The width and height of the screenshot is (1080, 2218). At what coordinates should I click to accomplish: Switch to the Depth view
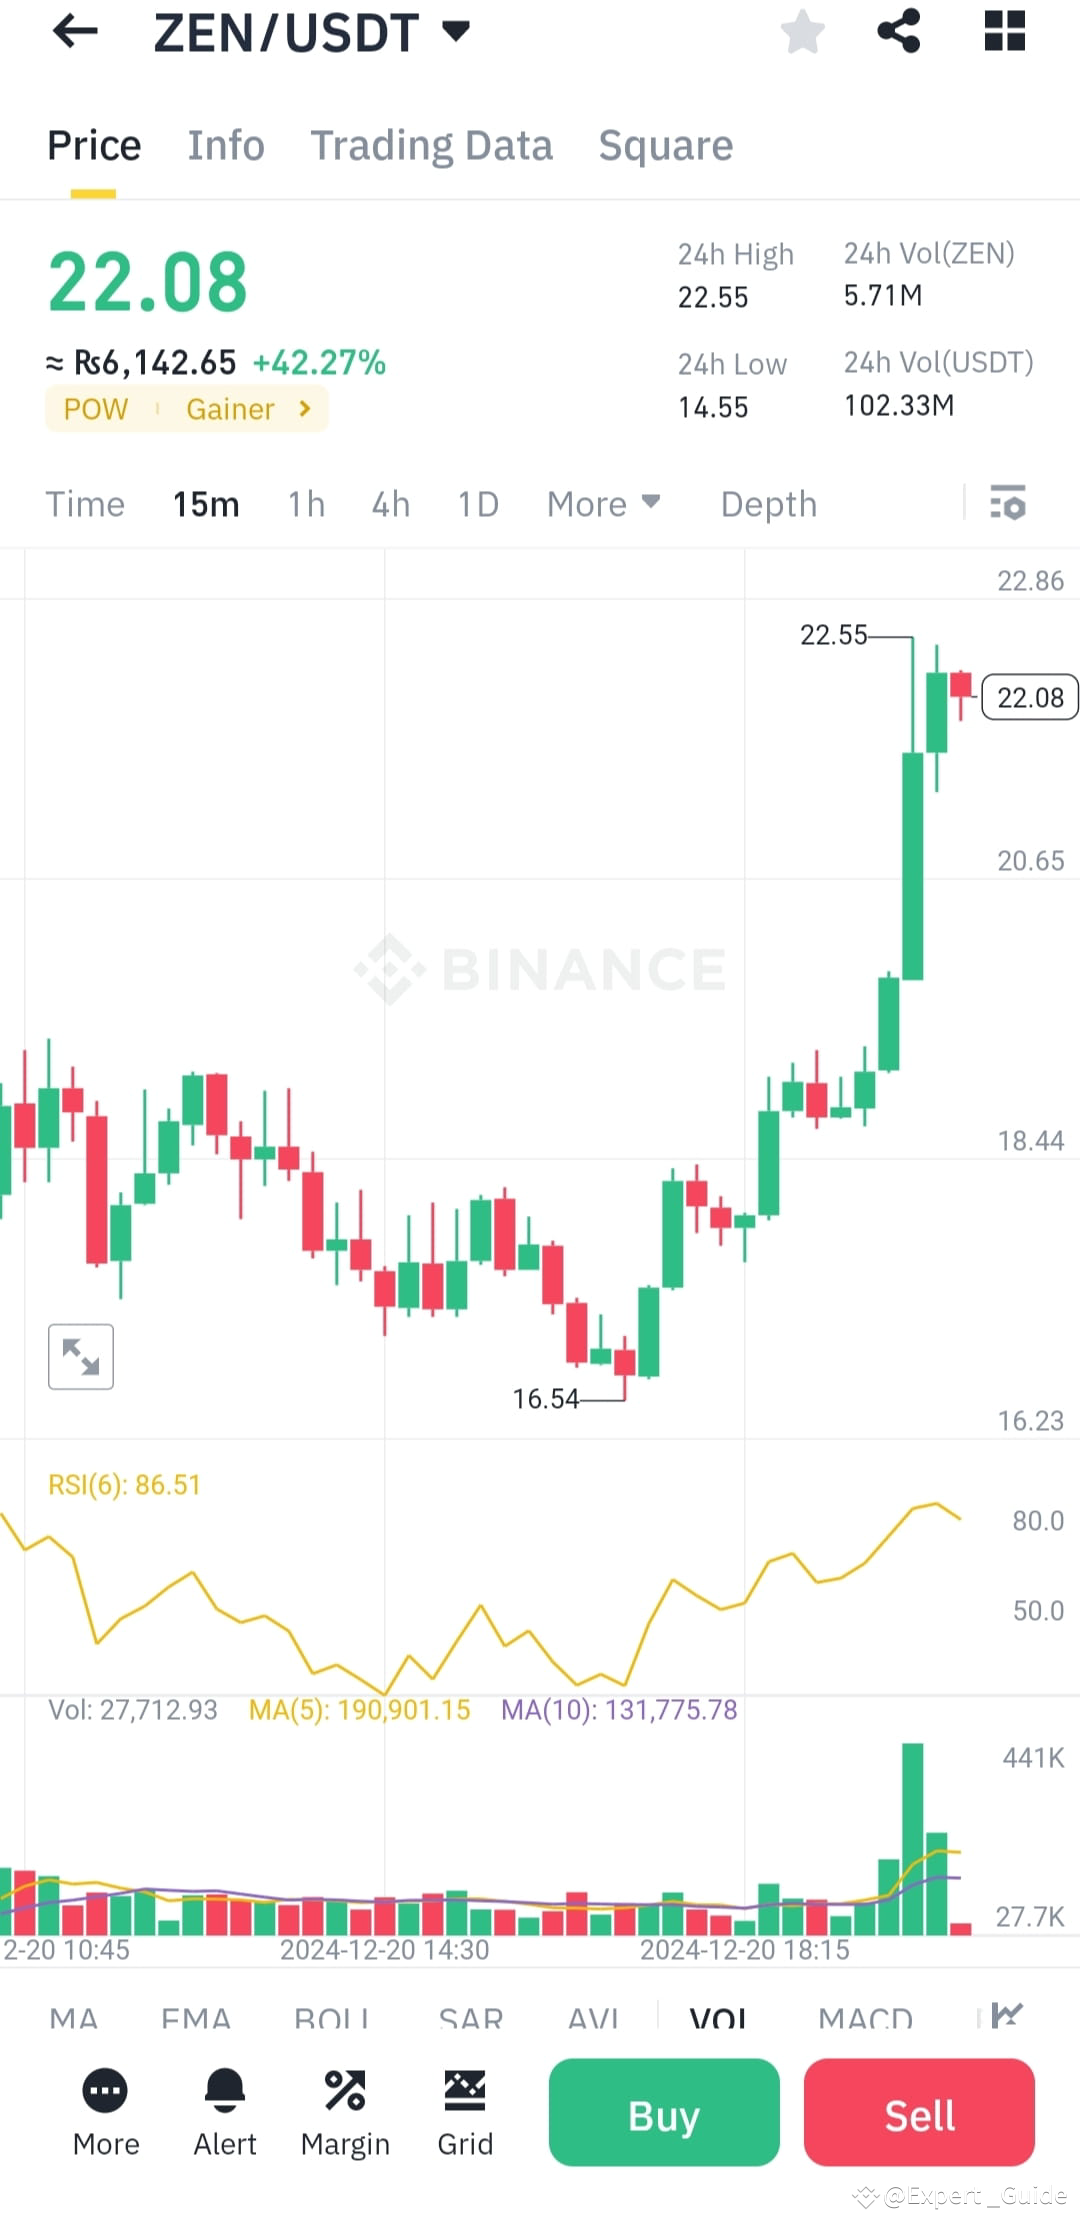coord(768,505)
